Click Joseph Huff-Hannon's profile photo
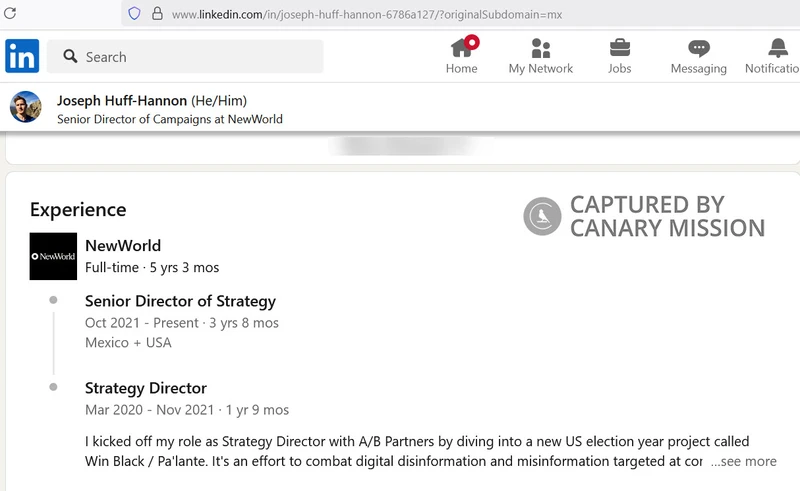The width and height of the screenshot is (800, 491). tap(26, 108)
